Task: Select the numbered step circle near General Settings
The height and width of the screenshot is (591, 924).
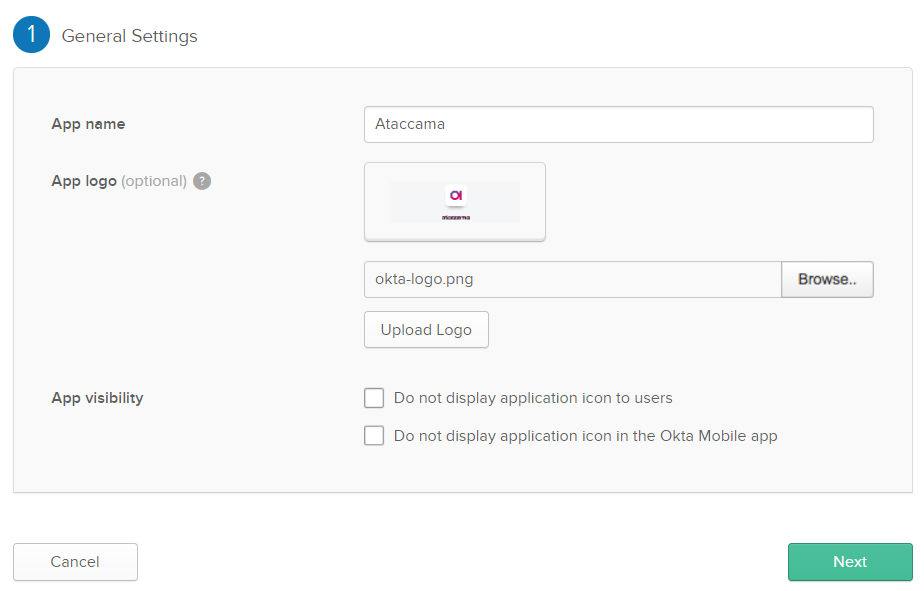Action: coord(29,34)
